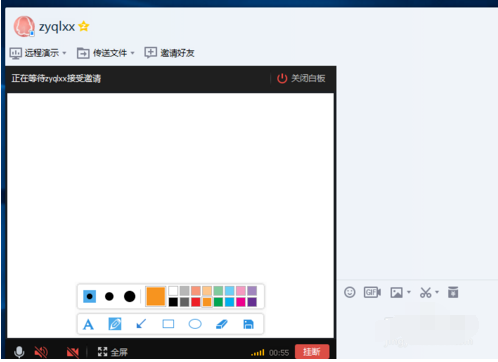This screenshot has height=362, width=498.
Task: Toggle the muted speaker icon
Action: [x=41, y=352]
